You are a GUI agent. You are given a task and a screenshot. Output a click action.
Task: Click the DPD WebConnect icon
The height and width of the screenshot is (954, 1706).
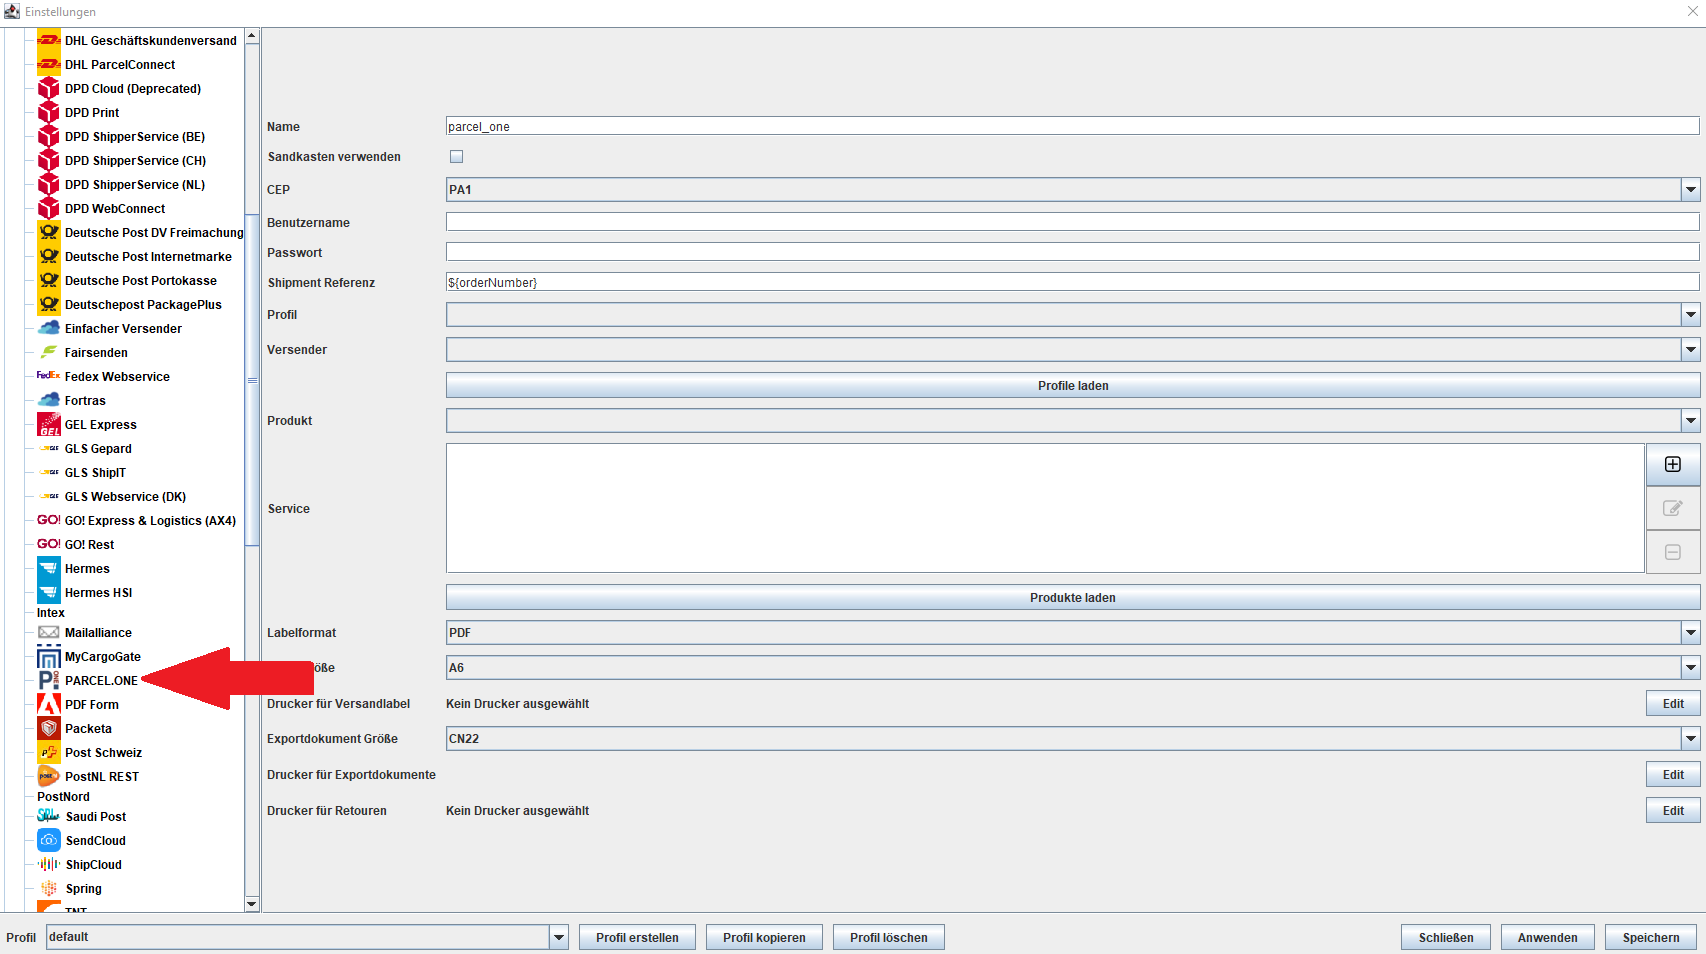49,208
